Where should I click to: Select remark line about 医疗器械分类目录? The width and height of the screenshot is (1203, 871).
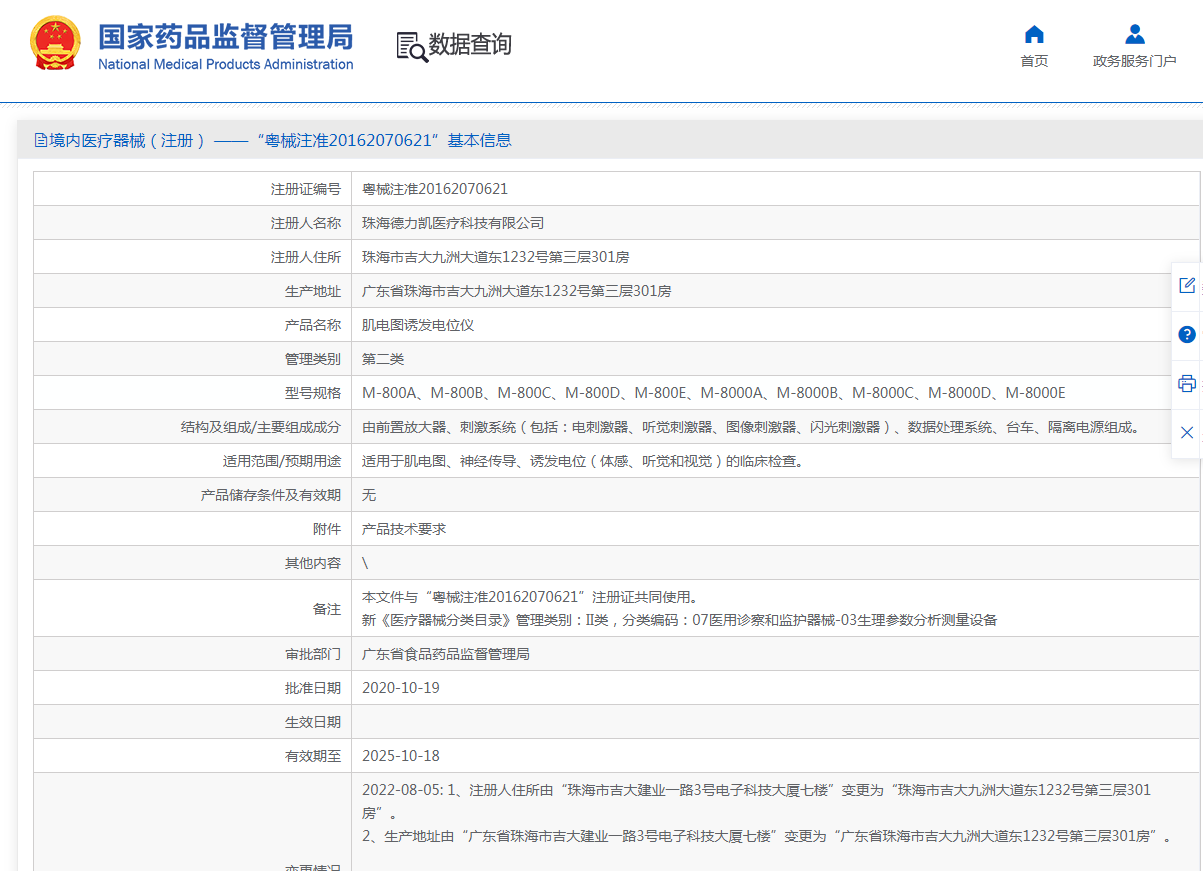[x=680, y=620]
